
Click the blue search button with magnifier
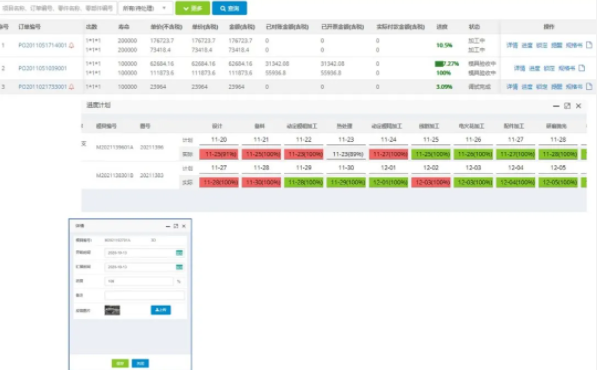tap(229, 8)
